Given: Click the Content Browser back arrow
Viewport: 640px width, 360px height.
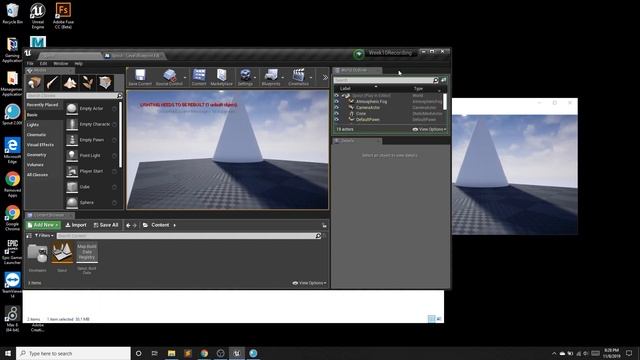Looking at the screenshot, I should pos(128,225).
